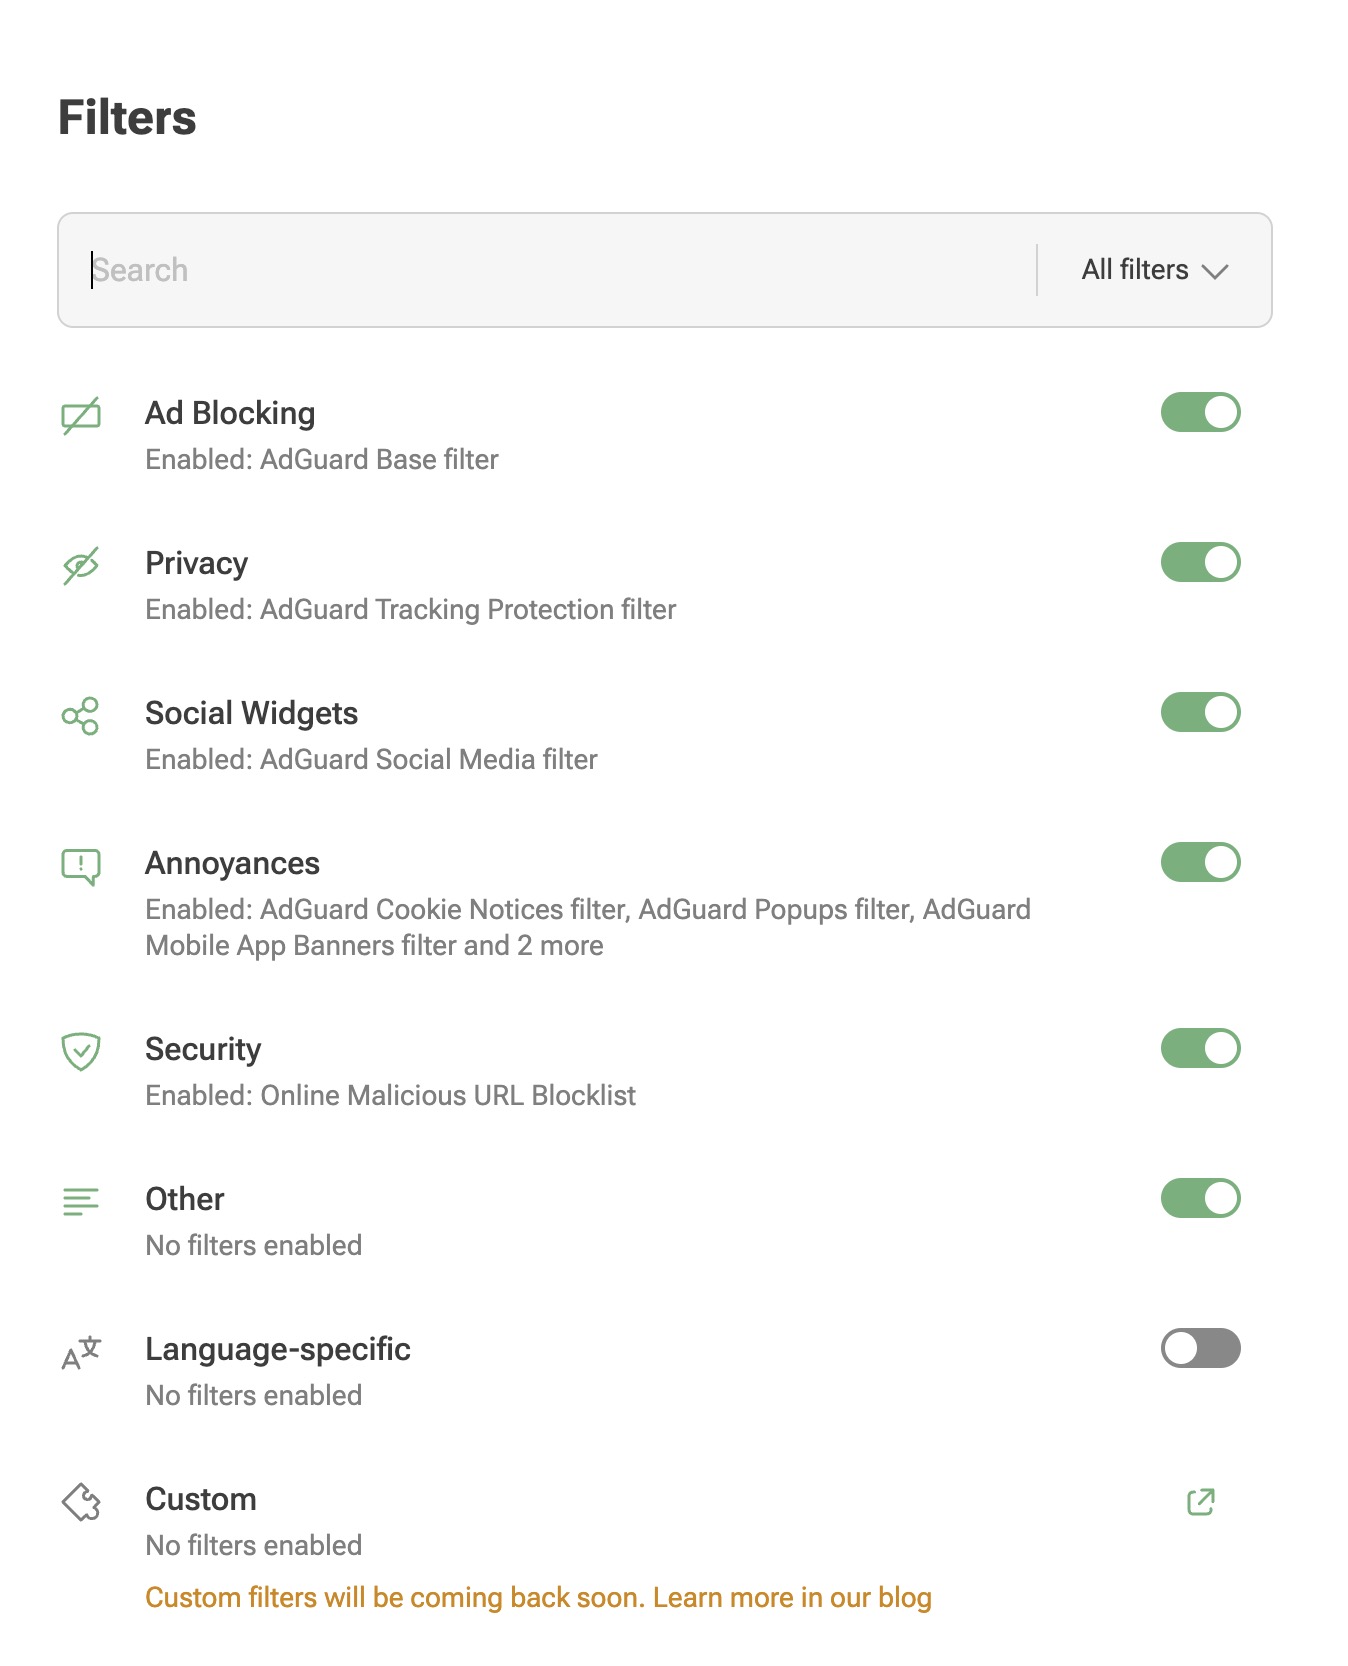Click the Privacy crossed-eye icon

tap(81, 565)
